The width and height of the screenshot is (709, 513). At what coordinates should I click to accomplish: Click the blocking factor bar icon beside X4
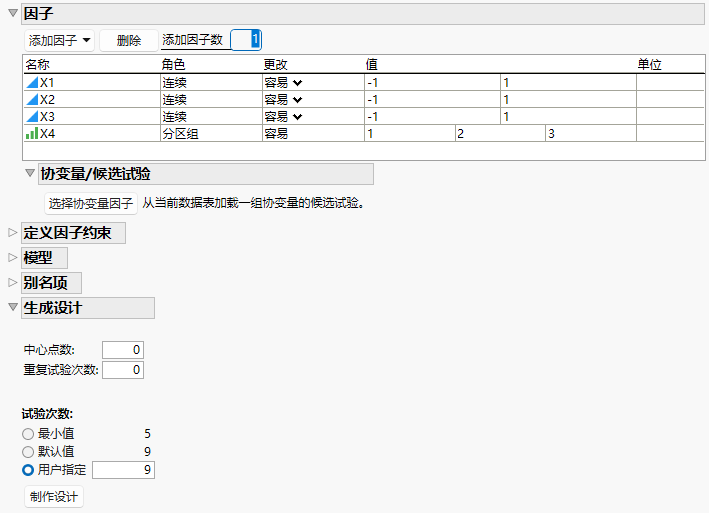click(32, 133)
